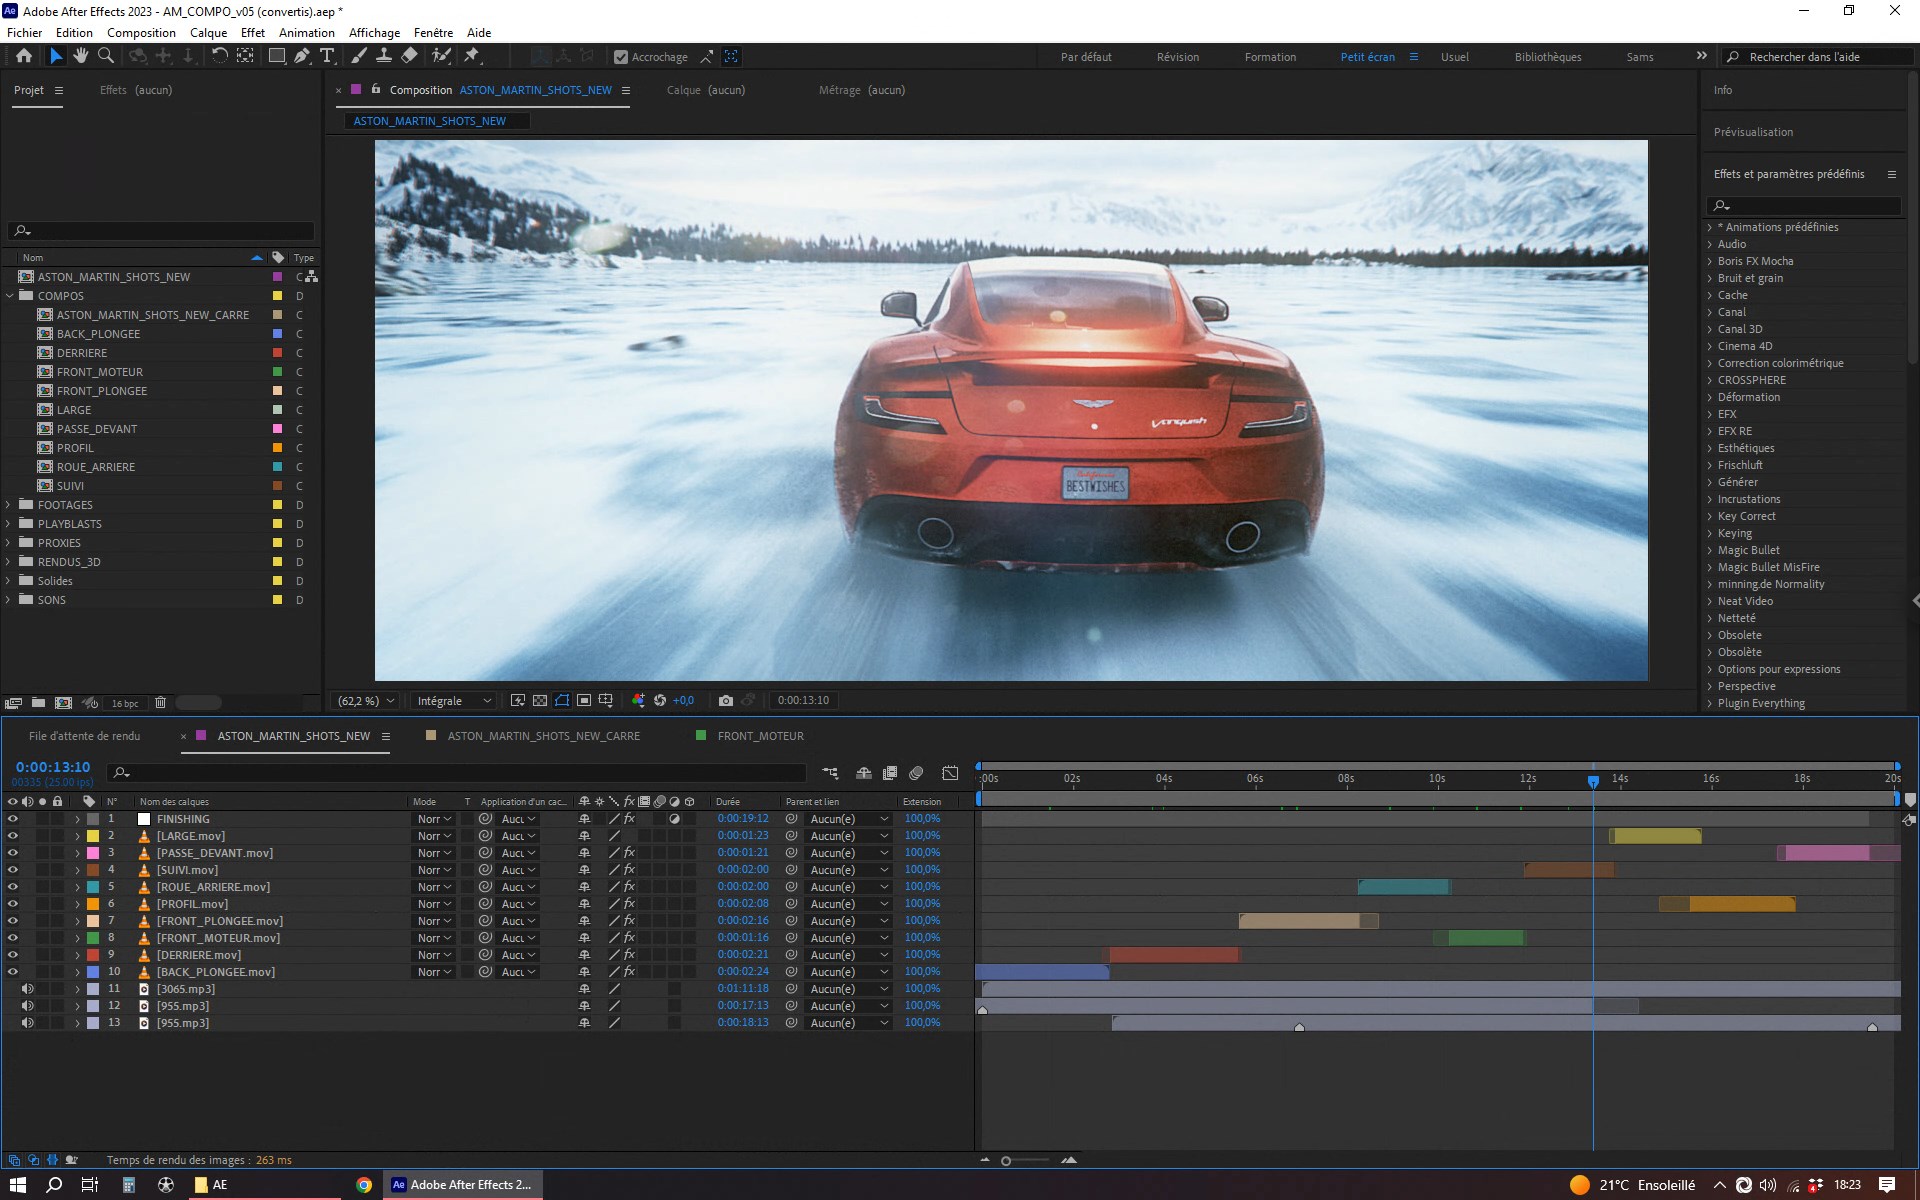The width and height of the screenshot is (1920, 1200).
Task: Open the composition mini-flowchart icon
Action: (x=830, y=773)
